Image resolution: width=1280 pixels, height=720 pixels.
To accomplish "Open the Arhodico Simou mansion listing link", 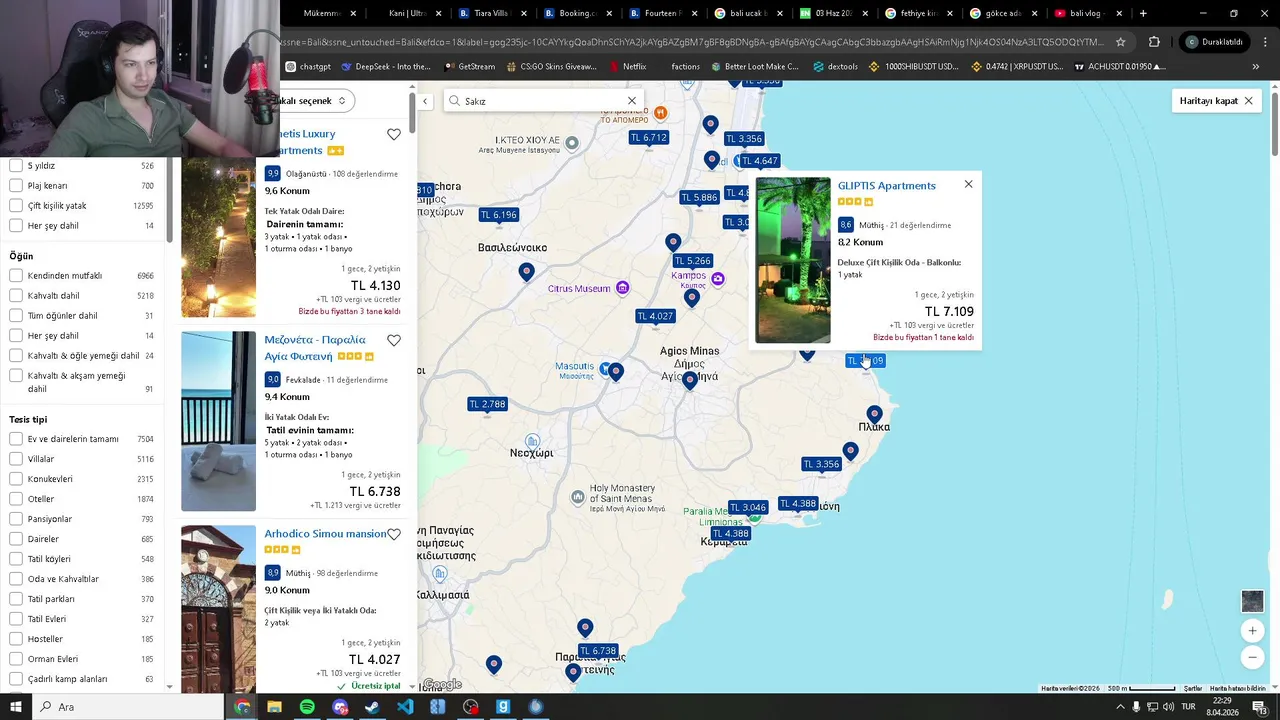I will 325,534.
